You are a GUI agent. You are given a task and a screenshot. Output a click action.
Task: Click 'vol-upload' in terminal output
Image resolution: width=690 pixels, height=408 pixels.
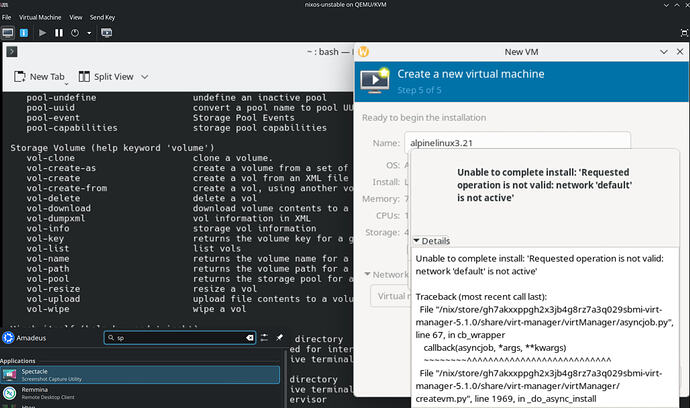click(53, 299)
